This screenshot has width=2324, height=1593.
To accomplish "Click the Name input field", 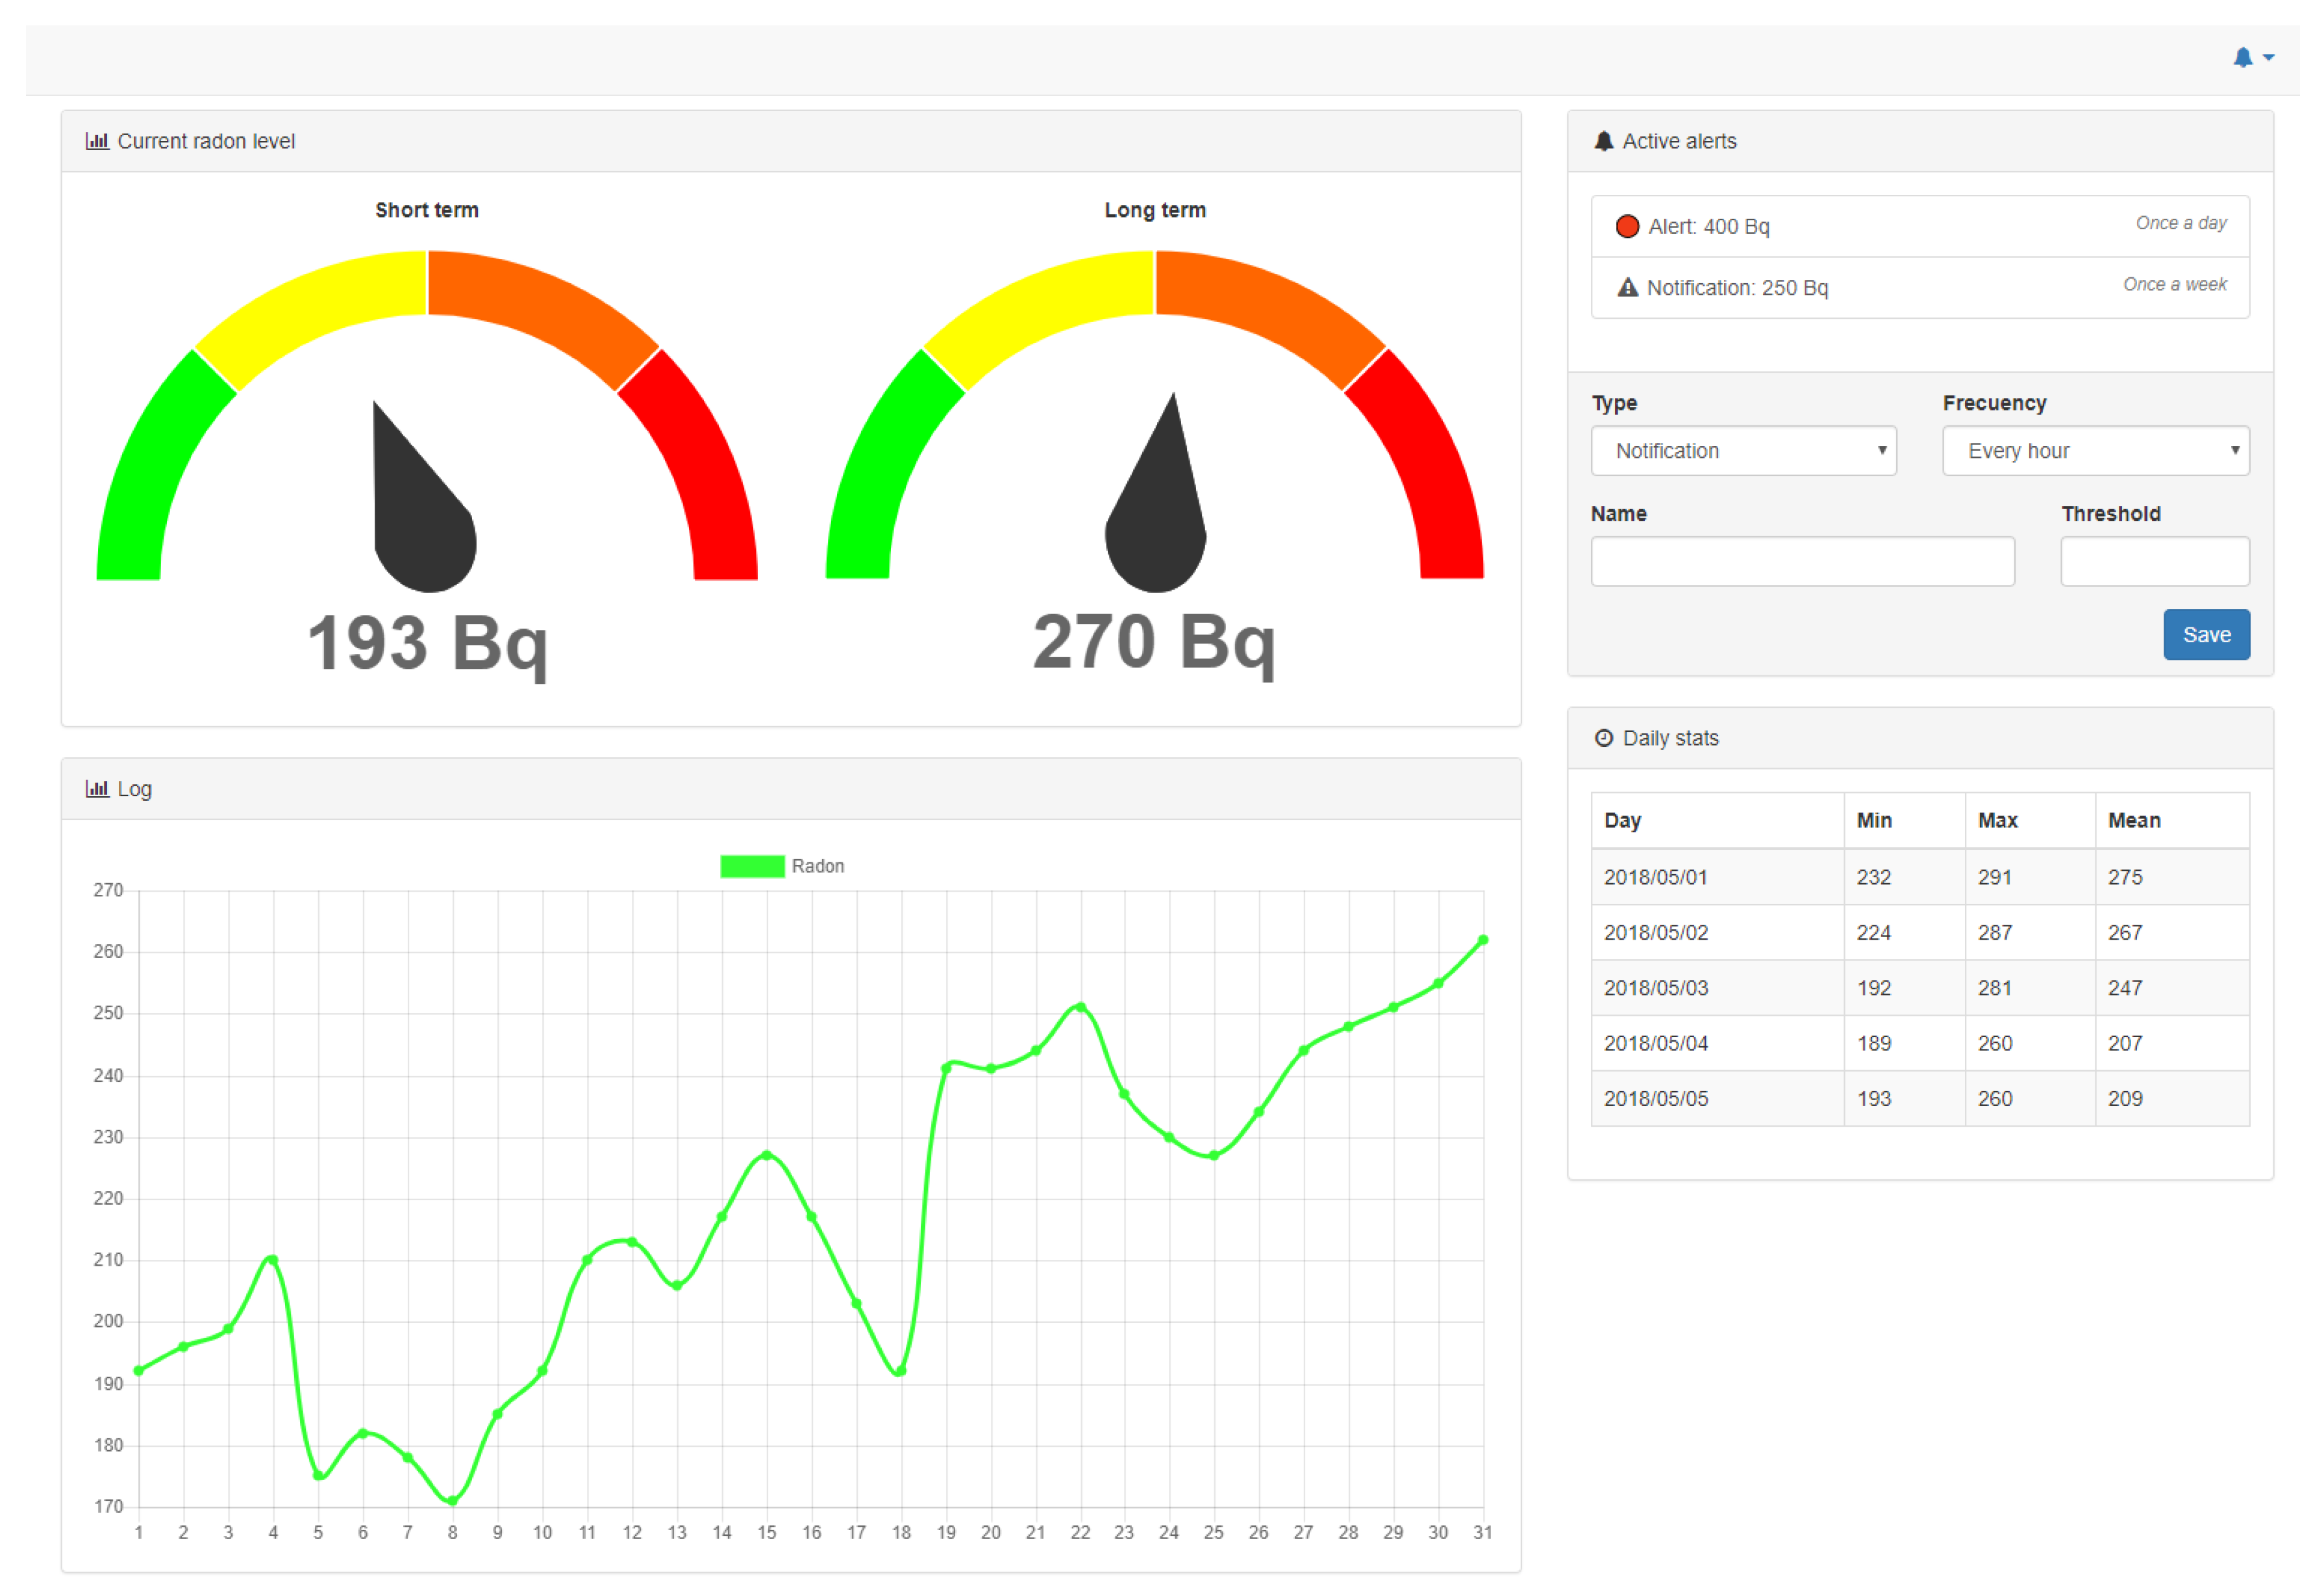I will click(x=1802, y=561).
